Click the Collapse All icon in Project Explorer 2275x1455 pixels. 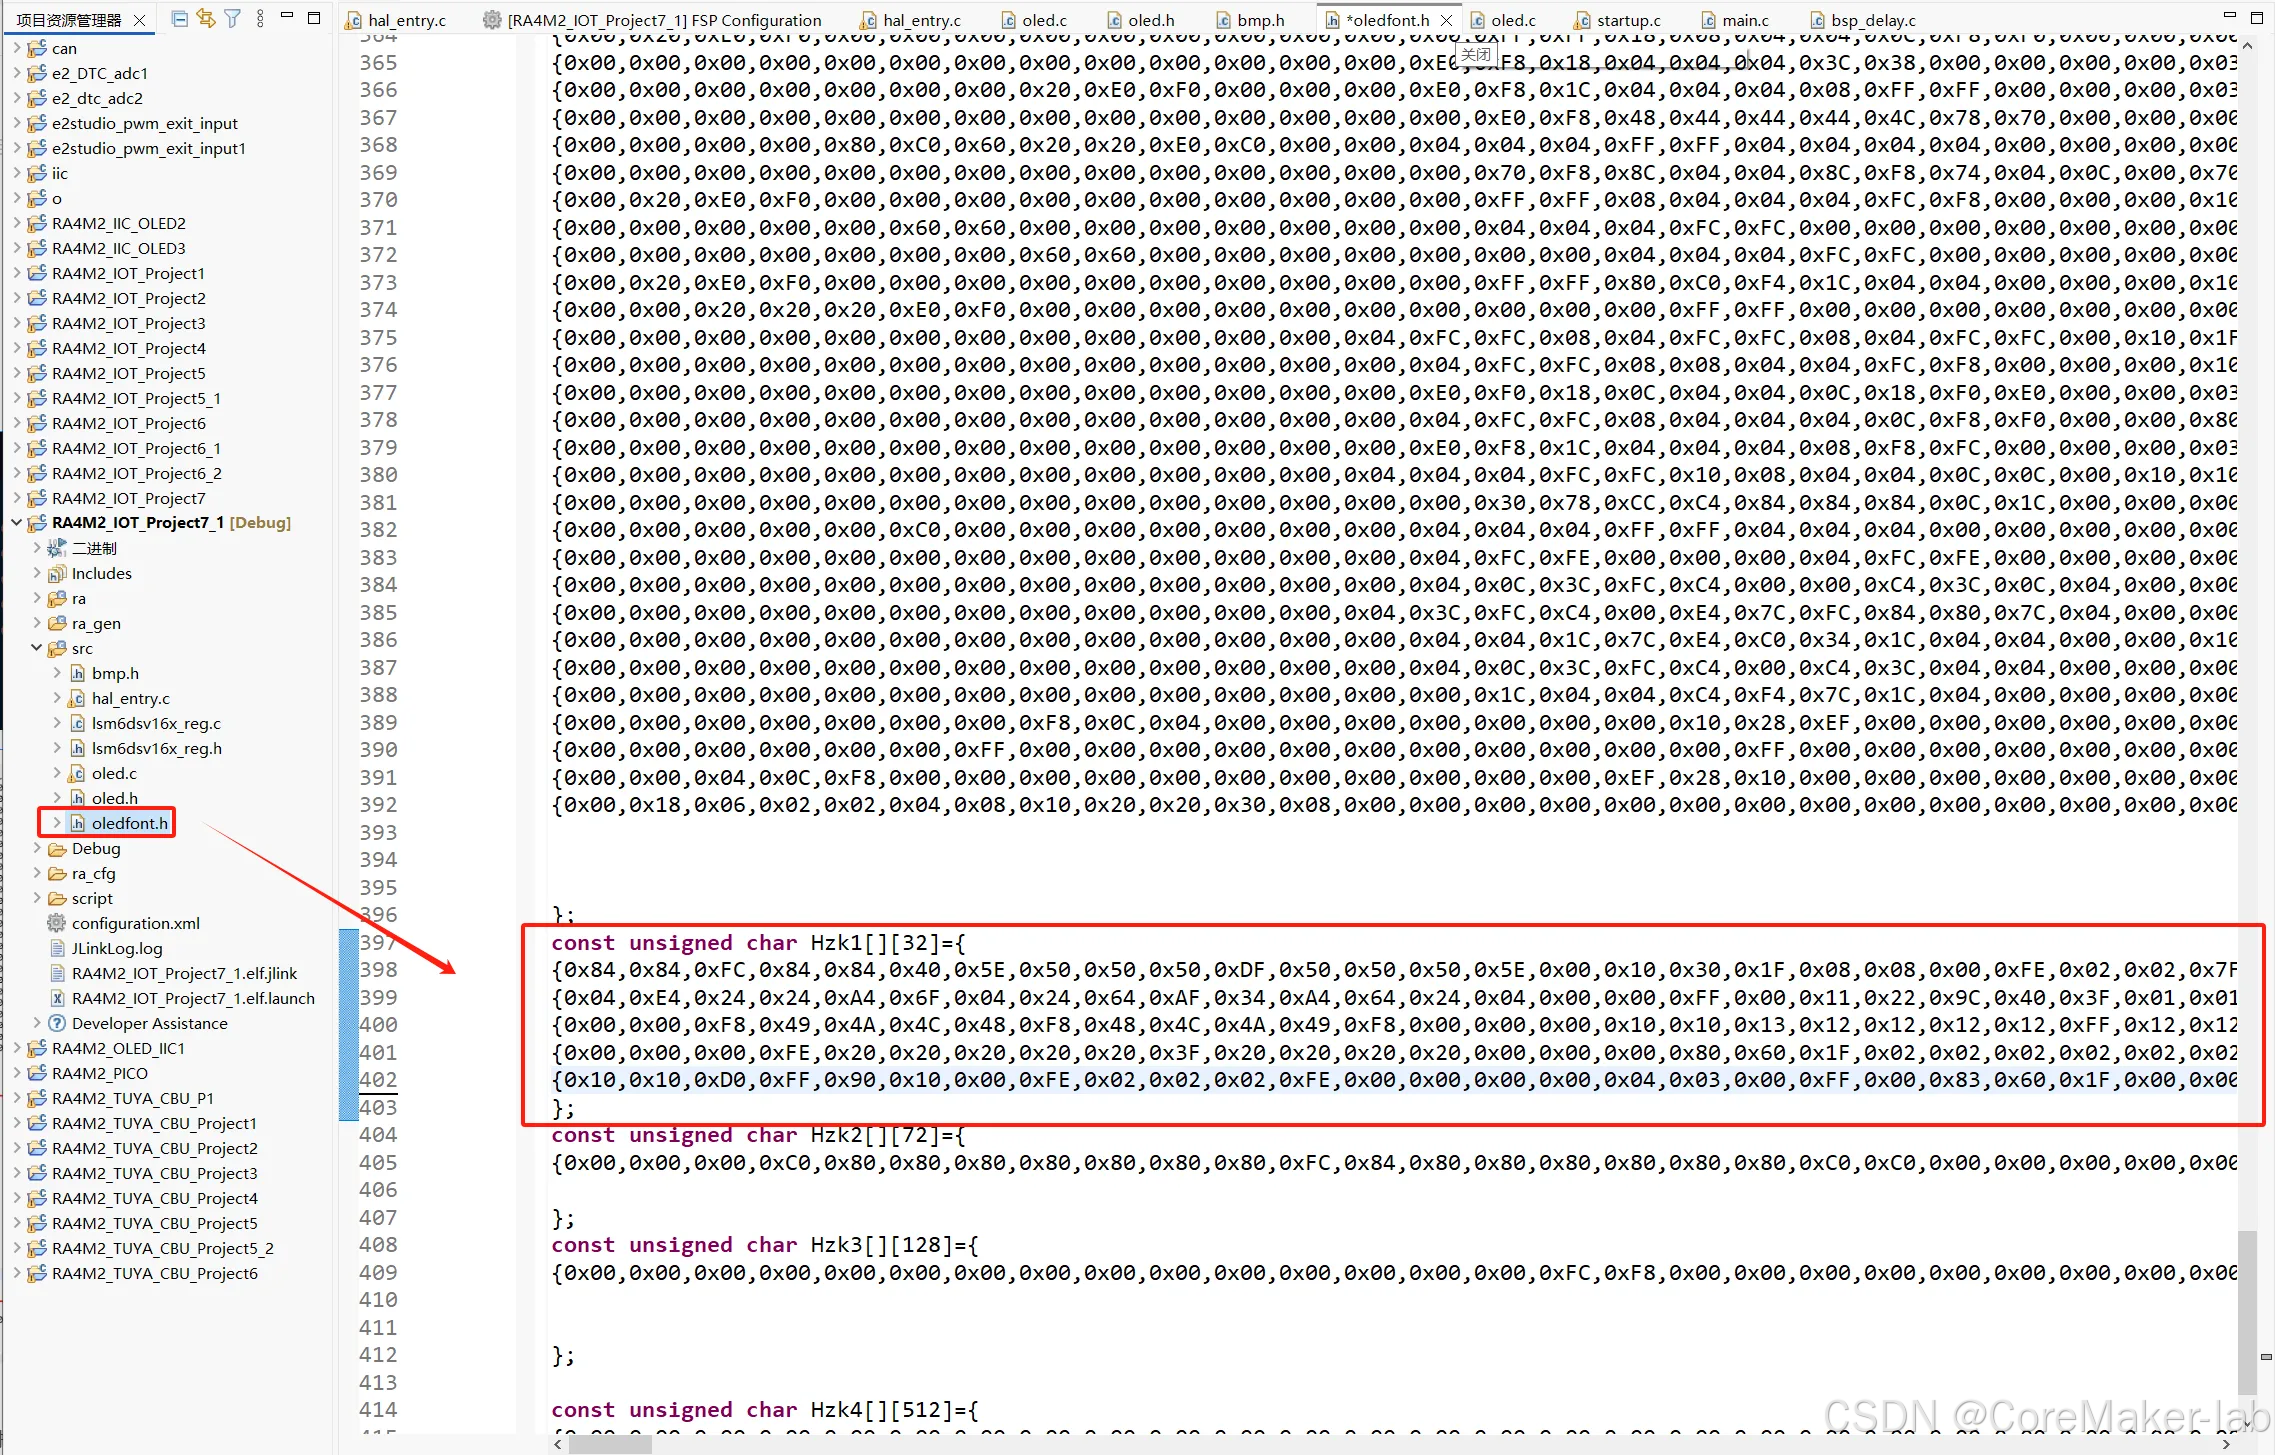coord(179,18)
